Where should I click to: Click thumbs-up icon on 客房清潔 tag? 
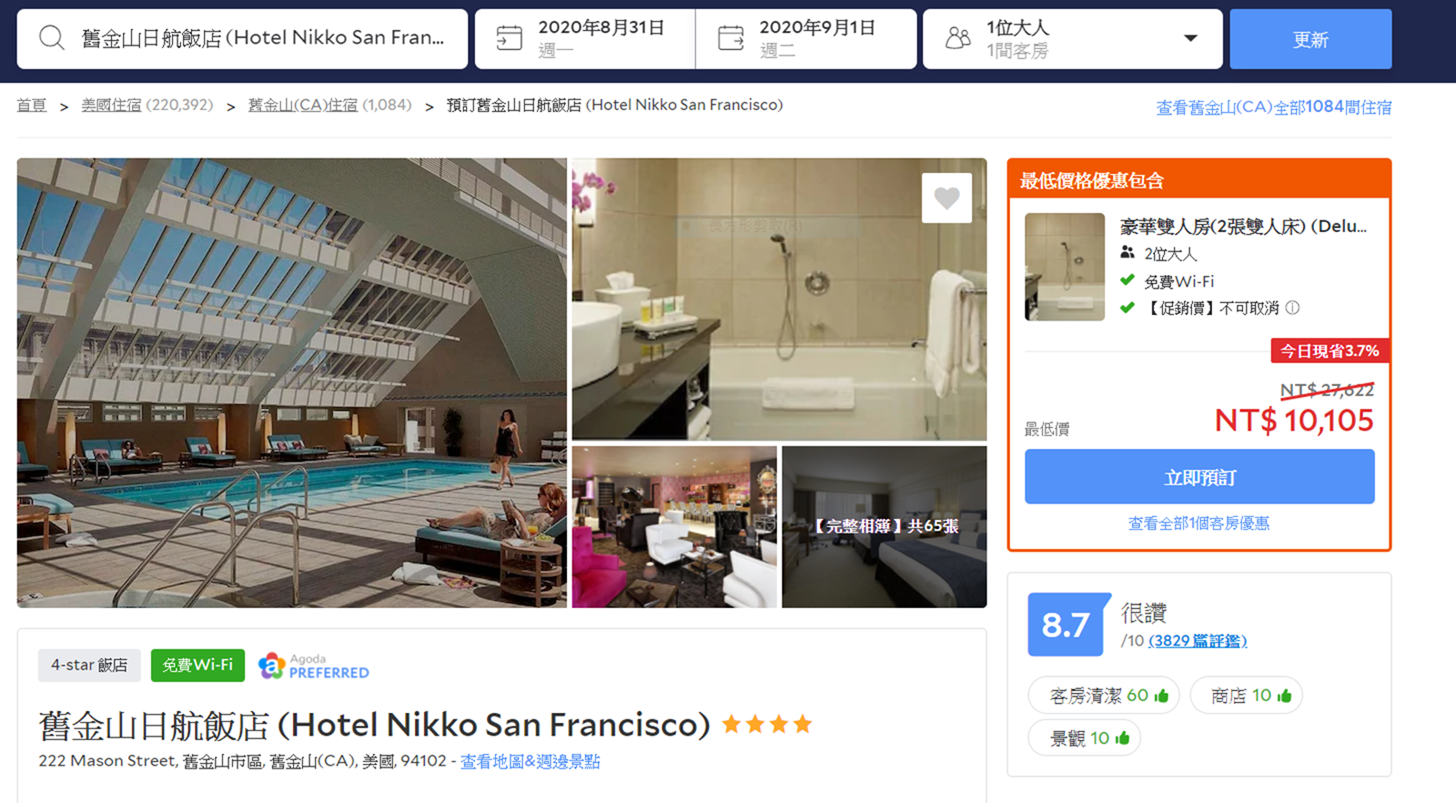(x=1161, y=696)
